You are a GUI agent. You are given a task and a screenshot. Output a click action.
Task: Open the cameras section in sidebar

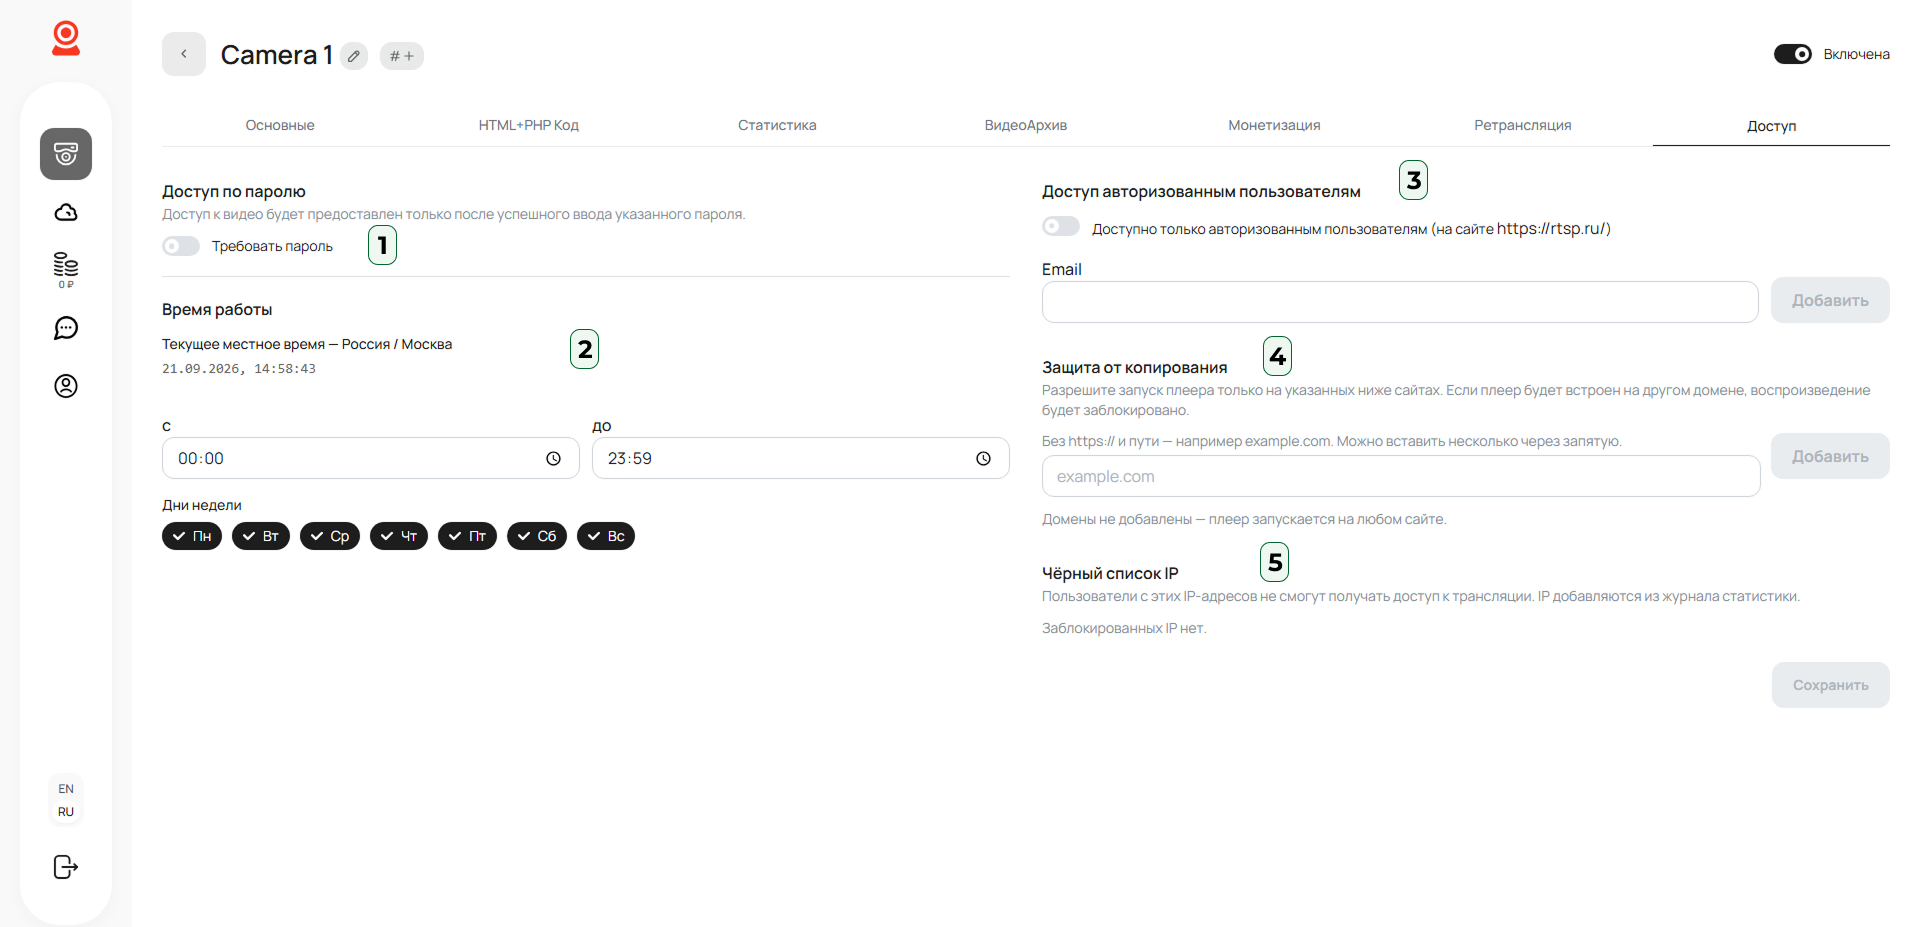coord(66,154)
